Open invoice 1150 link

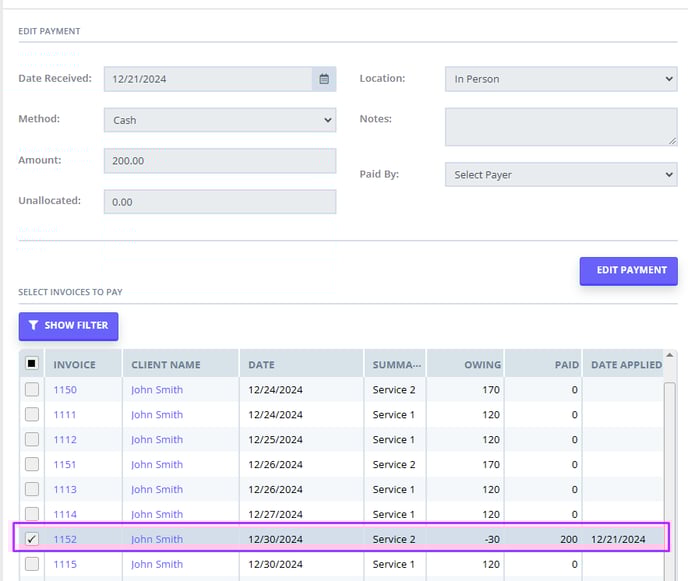point(65,390)
